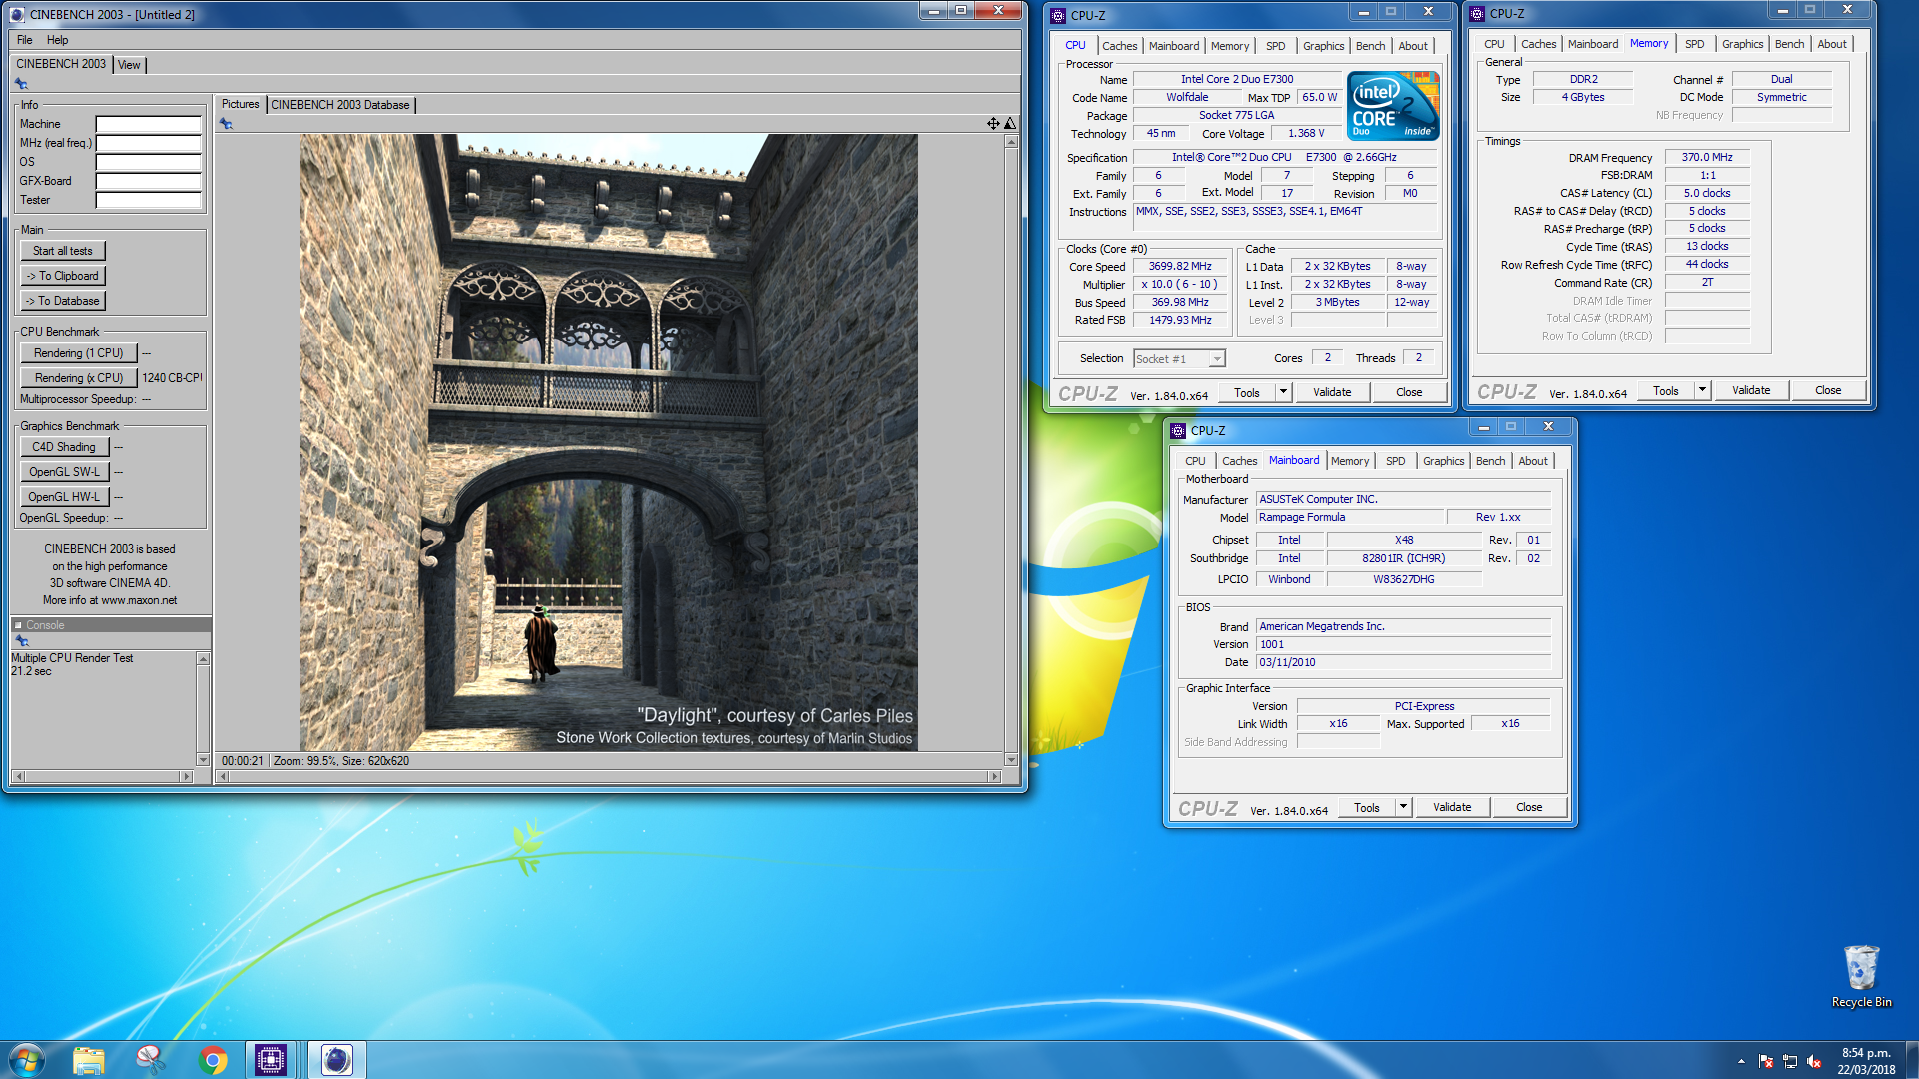The image size is (1919, 1079).
Task: Open the Tools dropdown in the CPU-Z CPU window
Action: (1283, 392)
